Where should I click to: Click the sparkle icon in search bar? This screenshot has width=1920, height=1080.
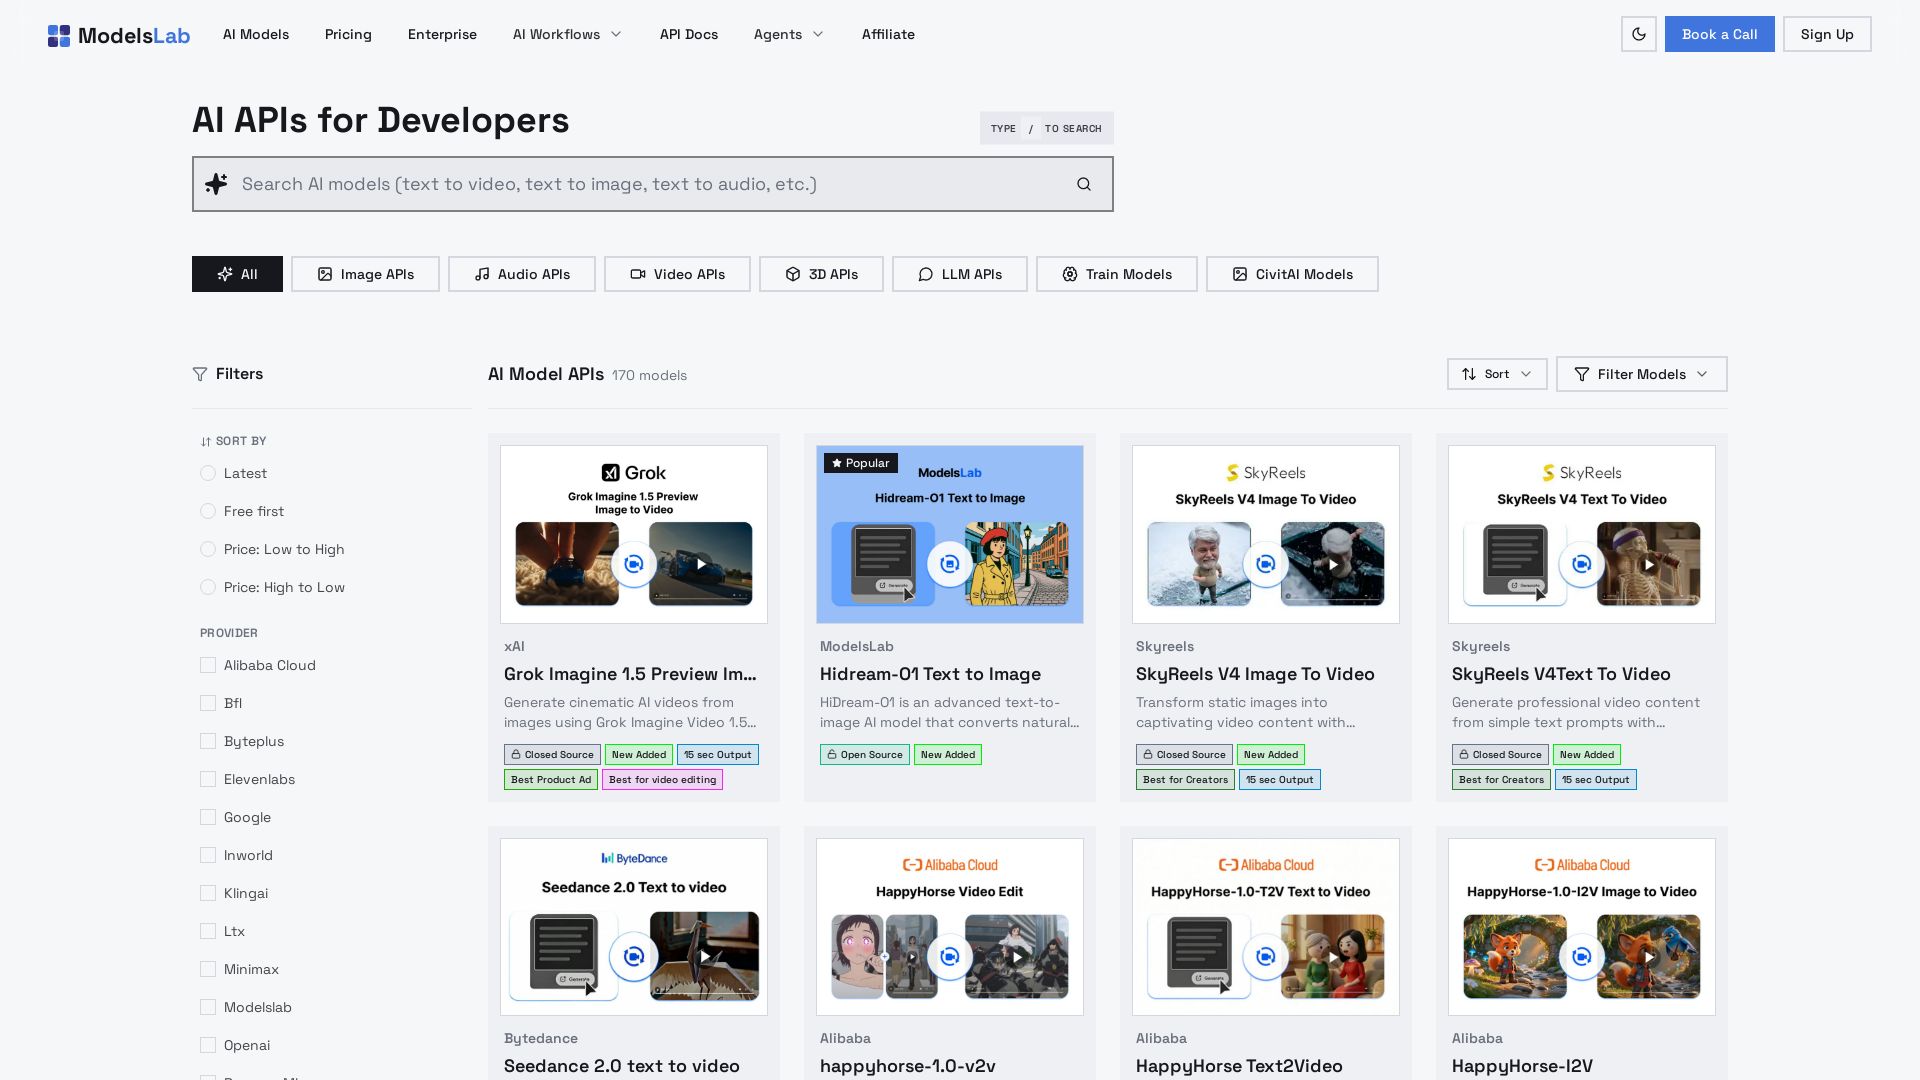point(216,184)
